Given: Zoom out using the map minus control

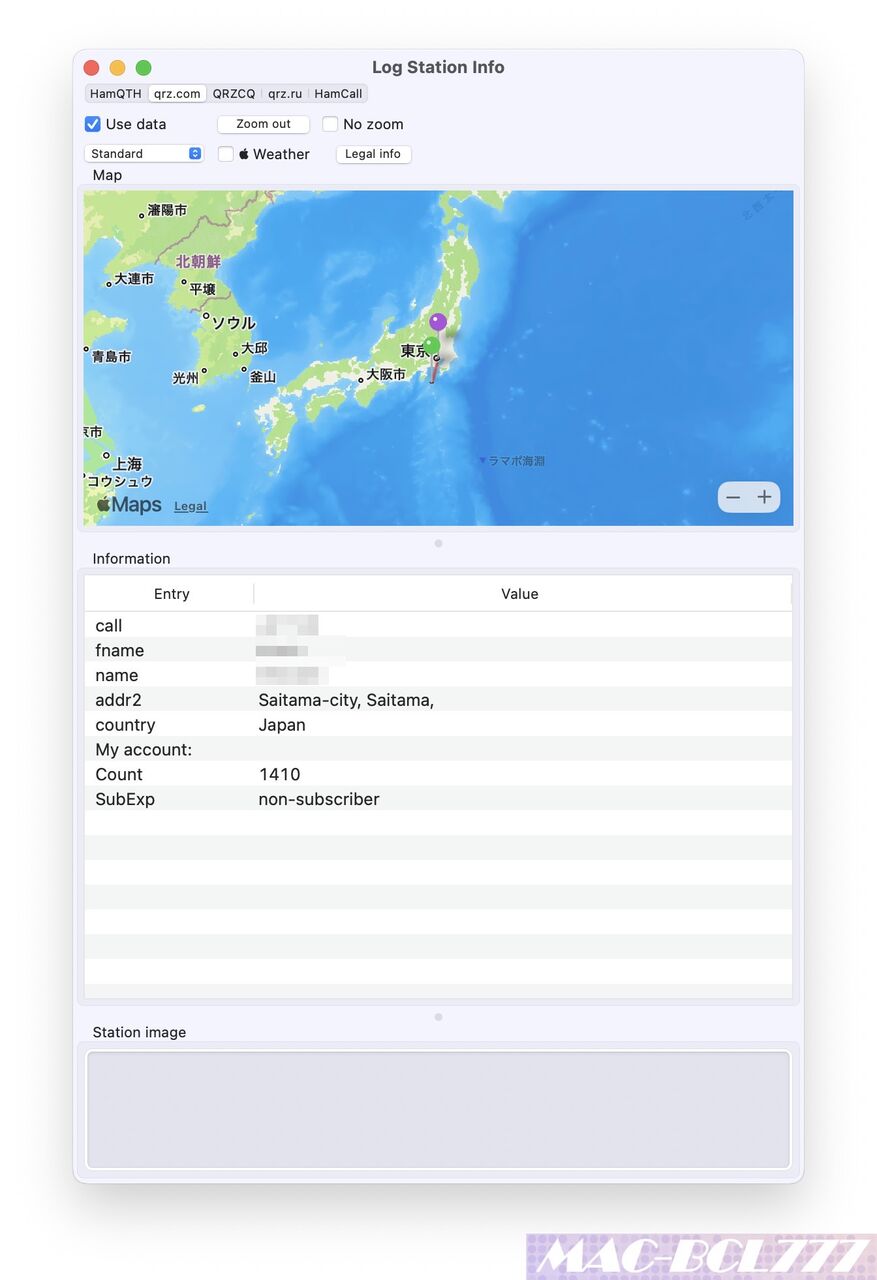Looking at the screenshot, I should point(733,497).
